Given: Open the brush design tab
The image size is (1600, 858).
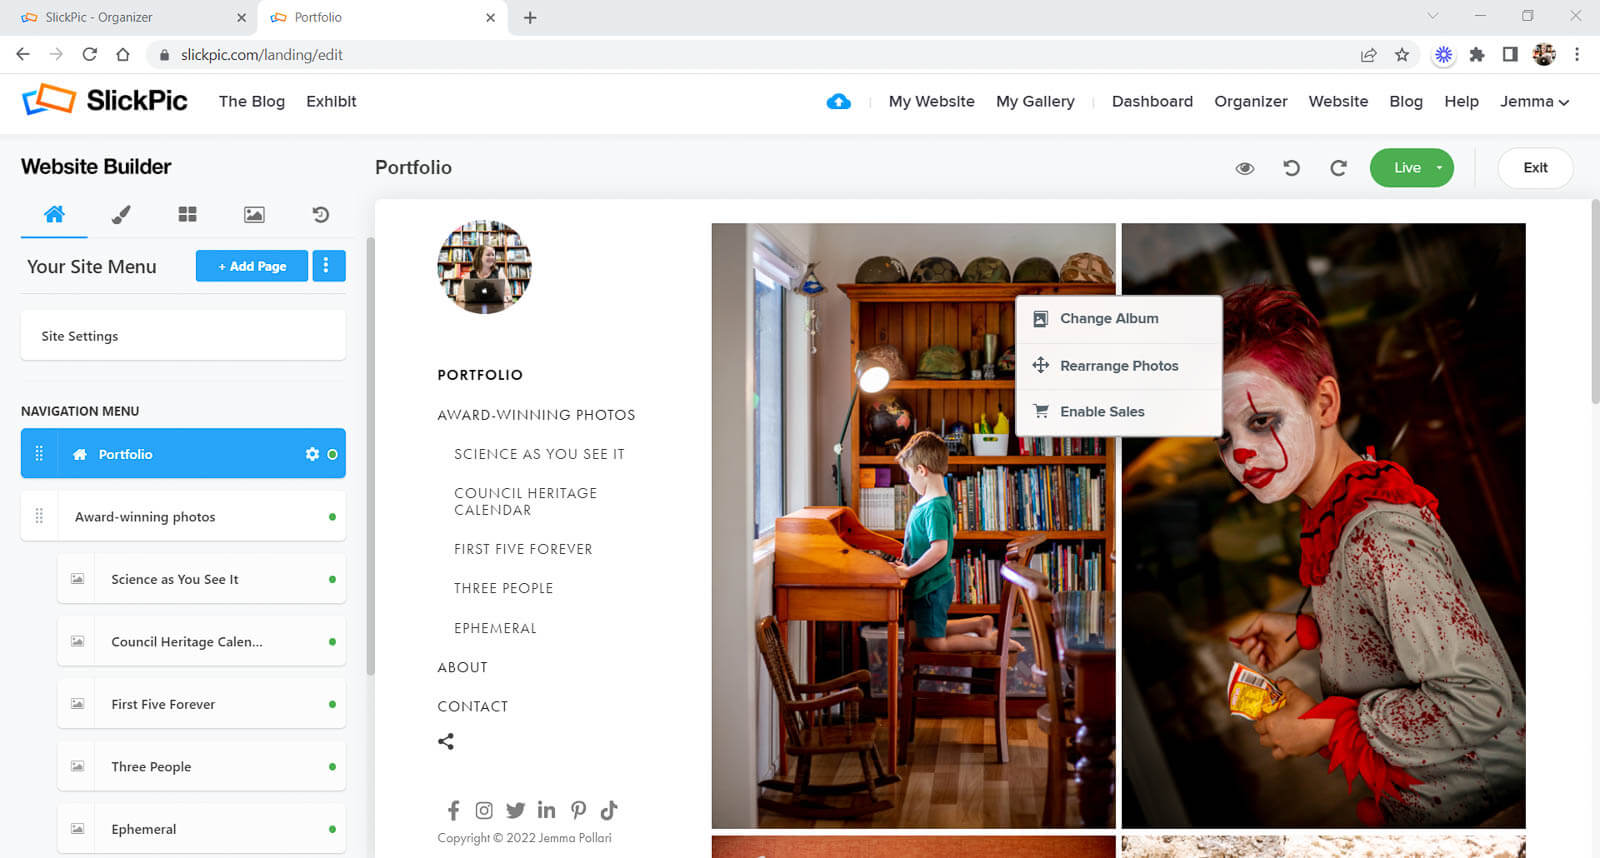Looking at the screenshot, I should 121,214.
